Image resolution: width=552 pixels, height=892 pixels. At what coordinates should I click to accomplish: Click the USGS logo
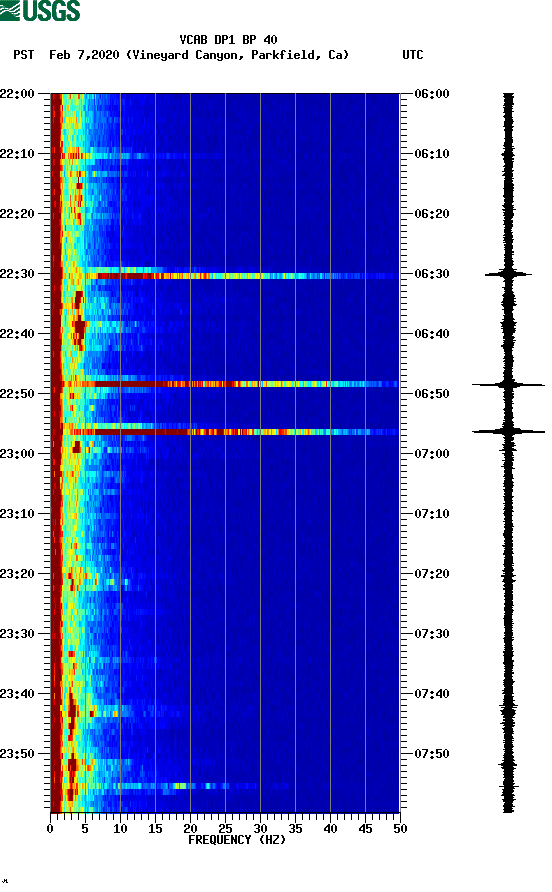(40, 10)
